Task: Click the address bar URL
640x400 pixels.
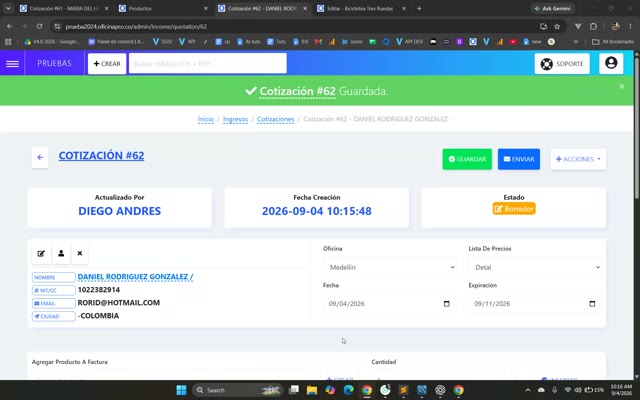Action: pyautogui.click(x=136, y=27)
